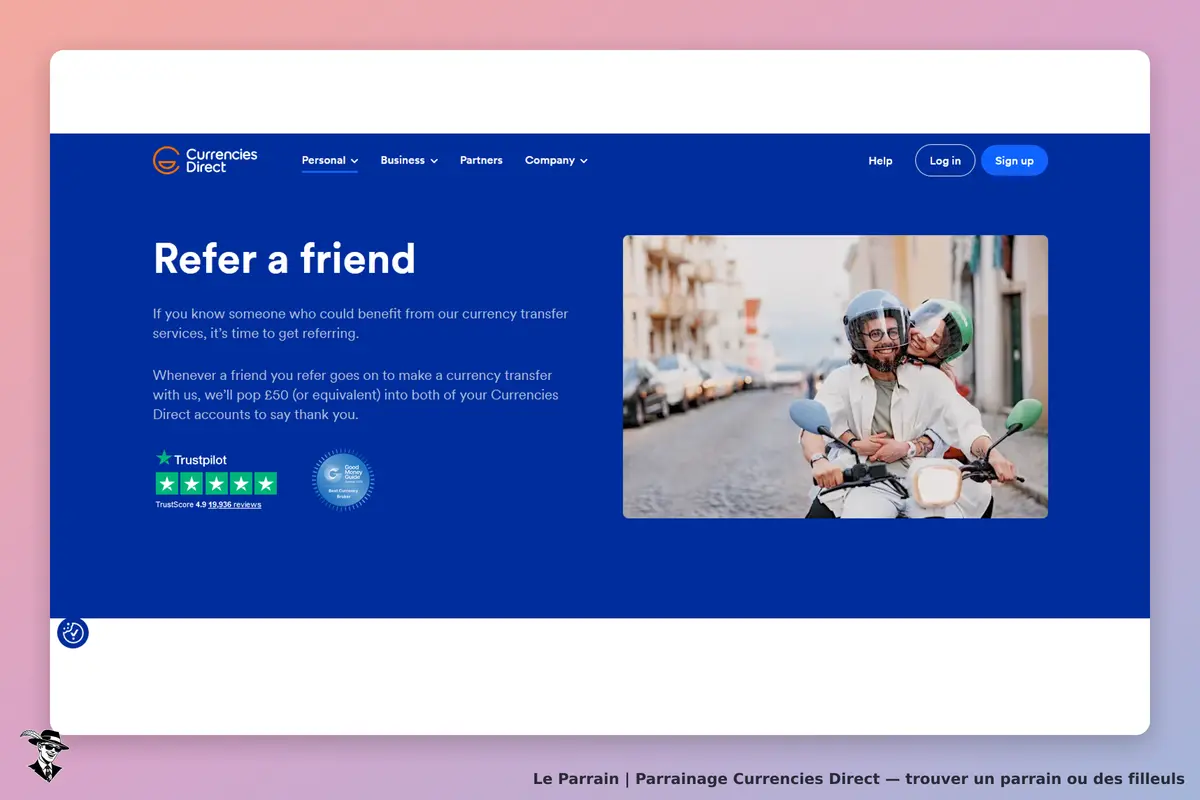Click the Sign up button

pos(1014,161)
